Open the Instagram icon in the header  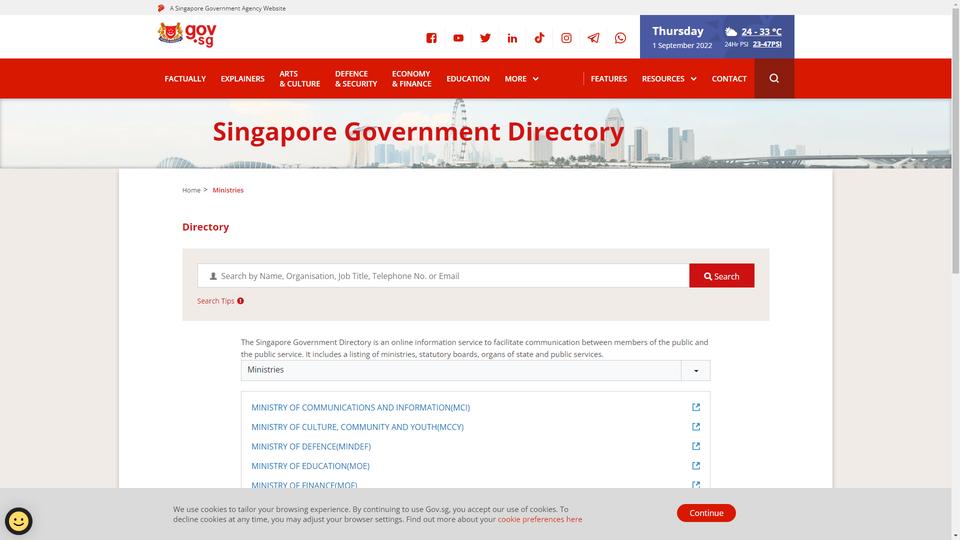(x=566, y=38)
